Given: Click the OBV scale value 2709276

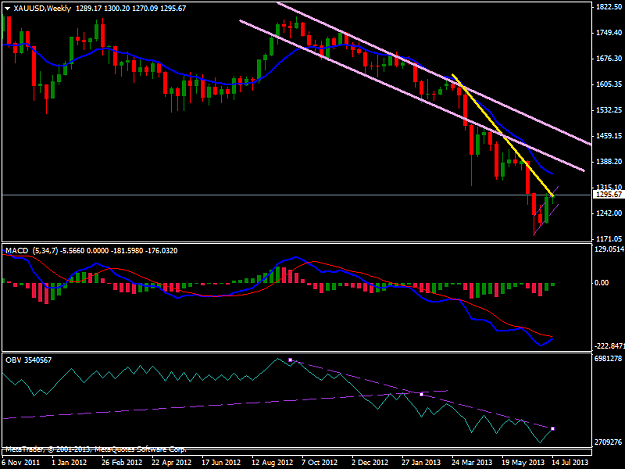Looking at the screenshot, I should [608, 442].
